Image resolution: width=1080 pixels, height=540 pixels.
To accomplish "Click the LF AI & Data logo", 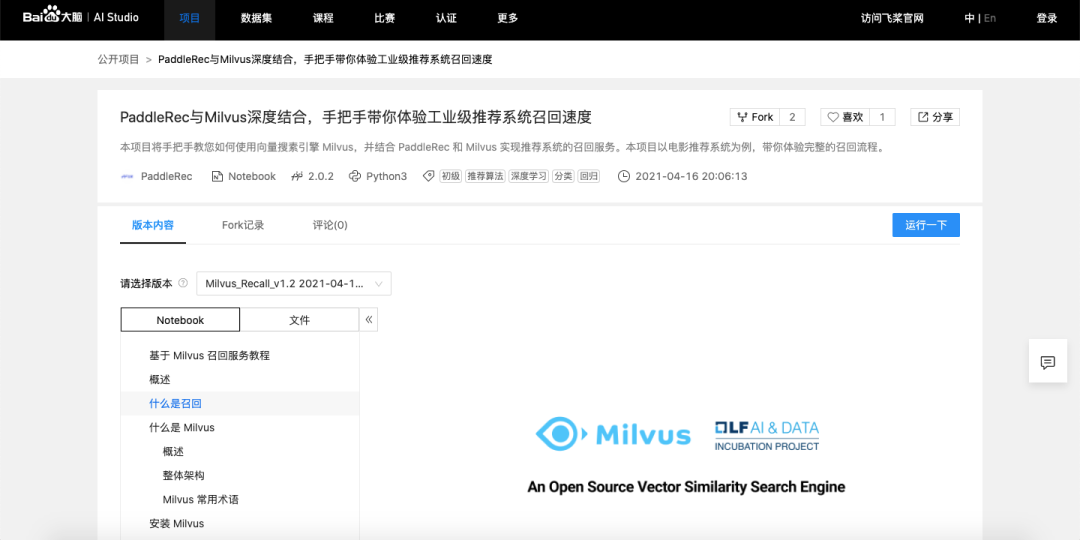I will click(x=767, y=436).
